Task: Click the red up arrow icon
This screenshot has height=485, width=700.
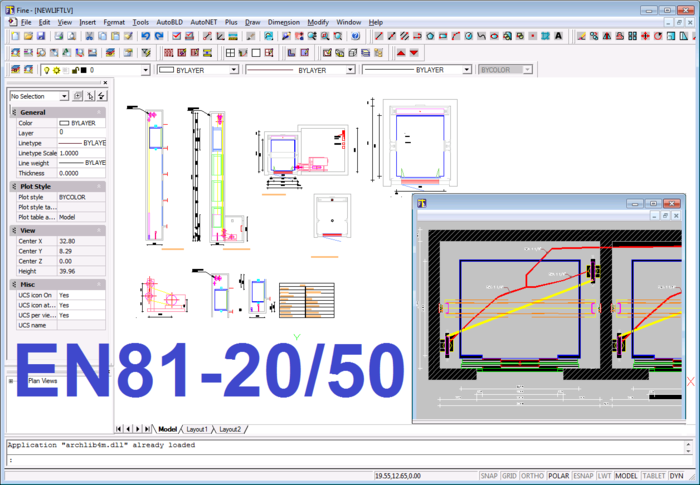Action: coord(401,52)
